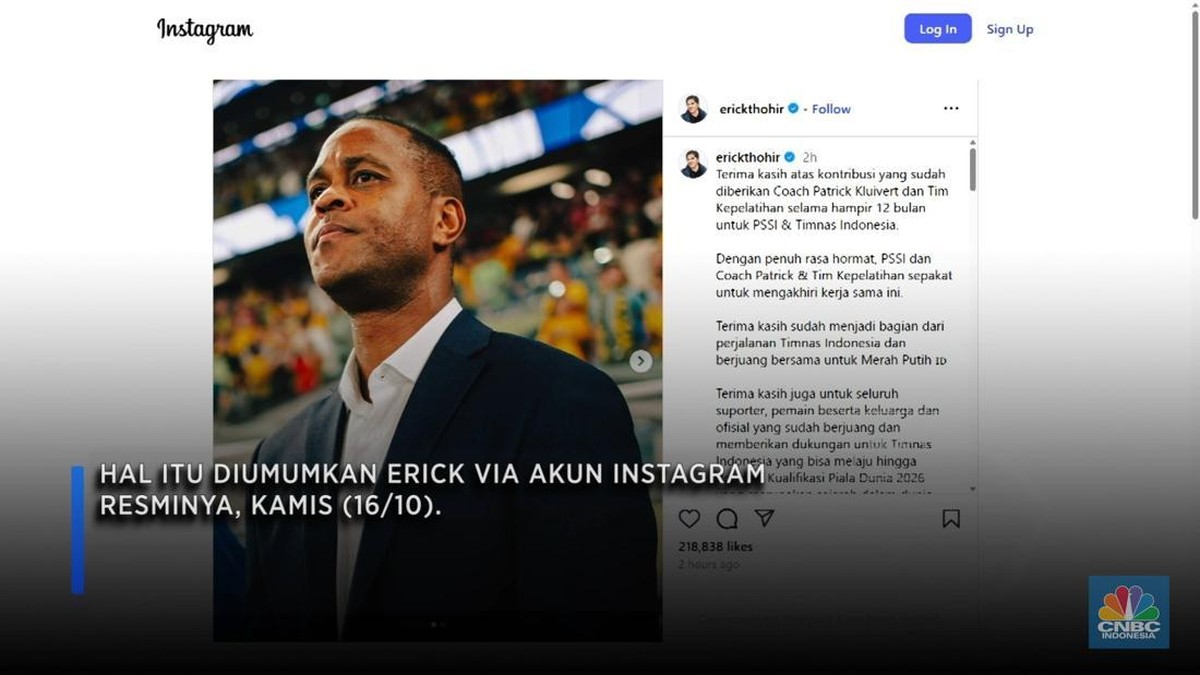Click the page's vertical scrollbar
Image resolution: width=1200 pixels, height=675 pixels.
click(x=1194, y=110)
